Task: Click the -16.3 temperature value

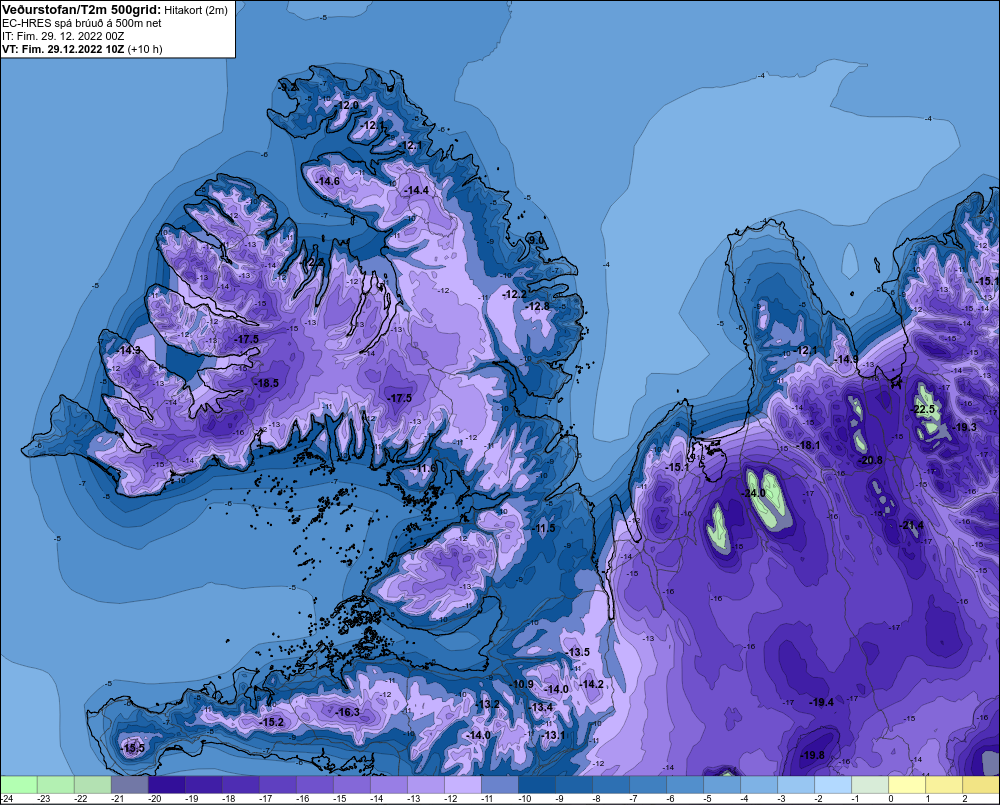Action: pos(348,712)
